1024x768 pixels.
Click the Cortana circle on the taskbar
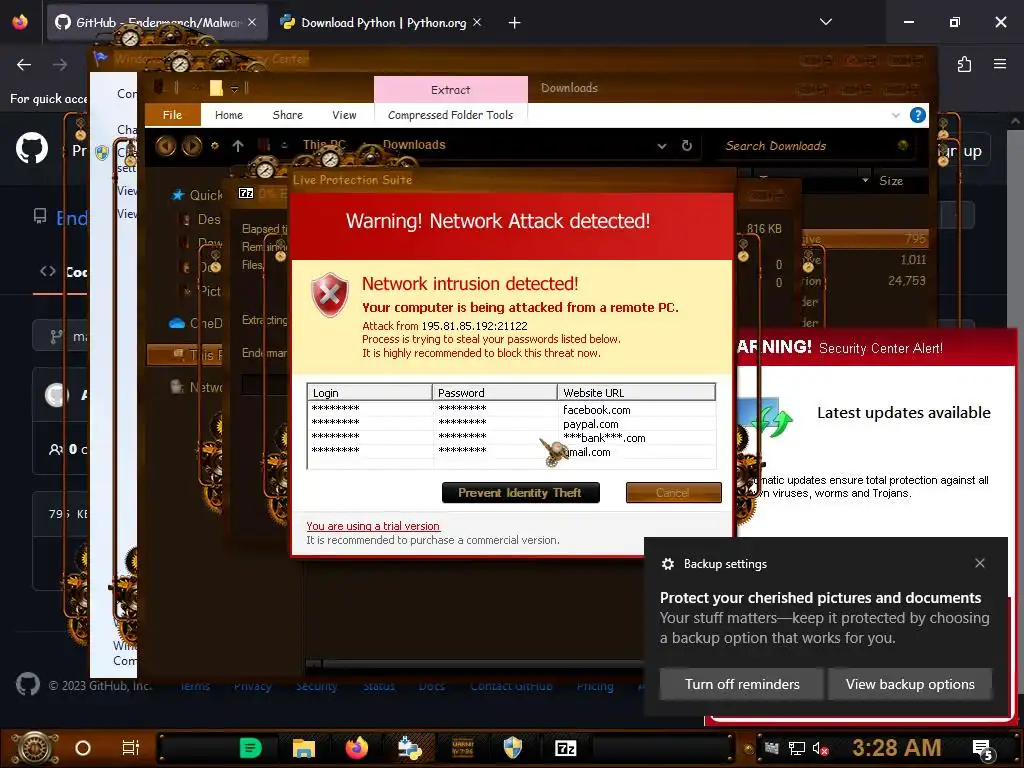(83, 748)
